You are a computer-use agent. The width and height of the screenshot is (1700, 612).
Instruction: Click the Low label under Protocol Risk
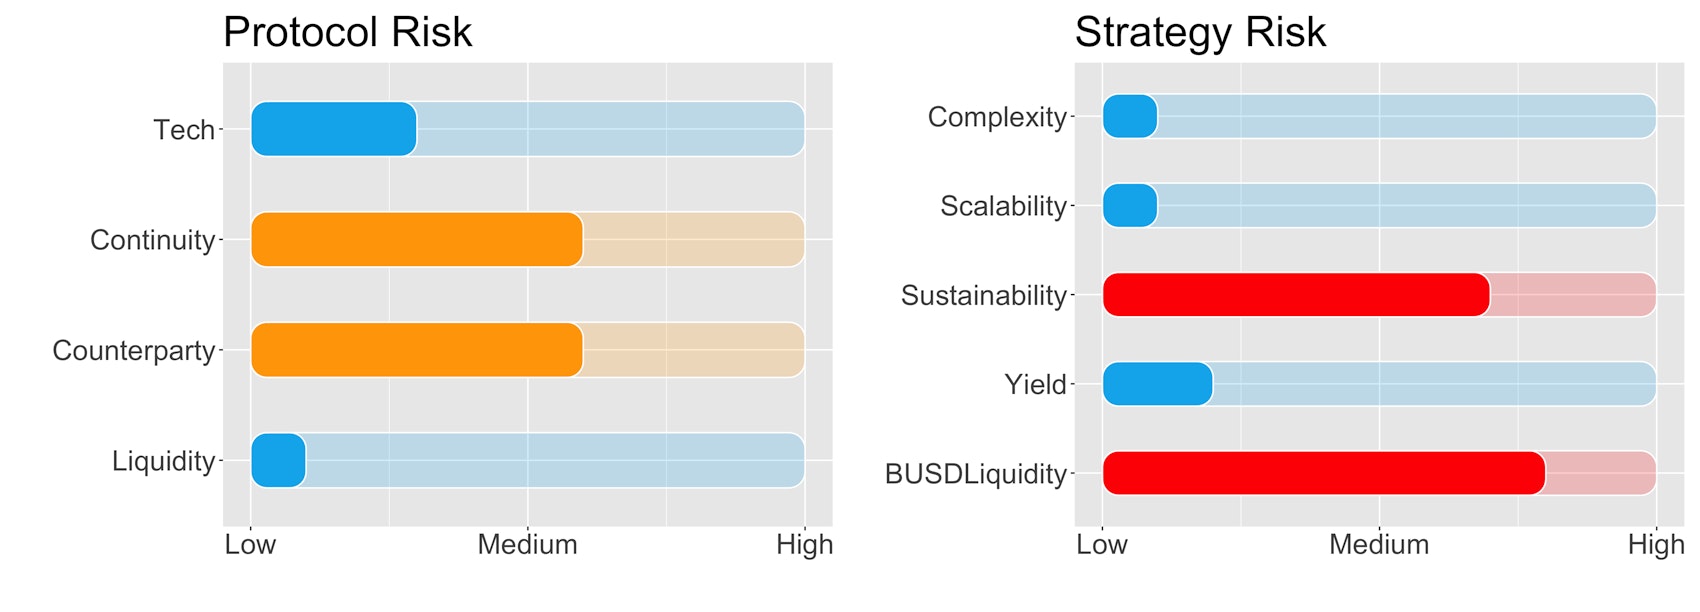(250, 545)
